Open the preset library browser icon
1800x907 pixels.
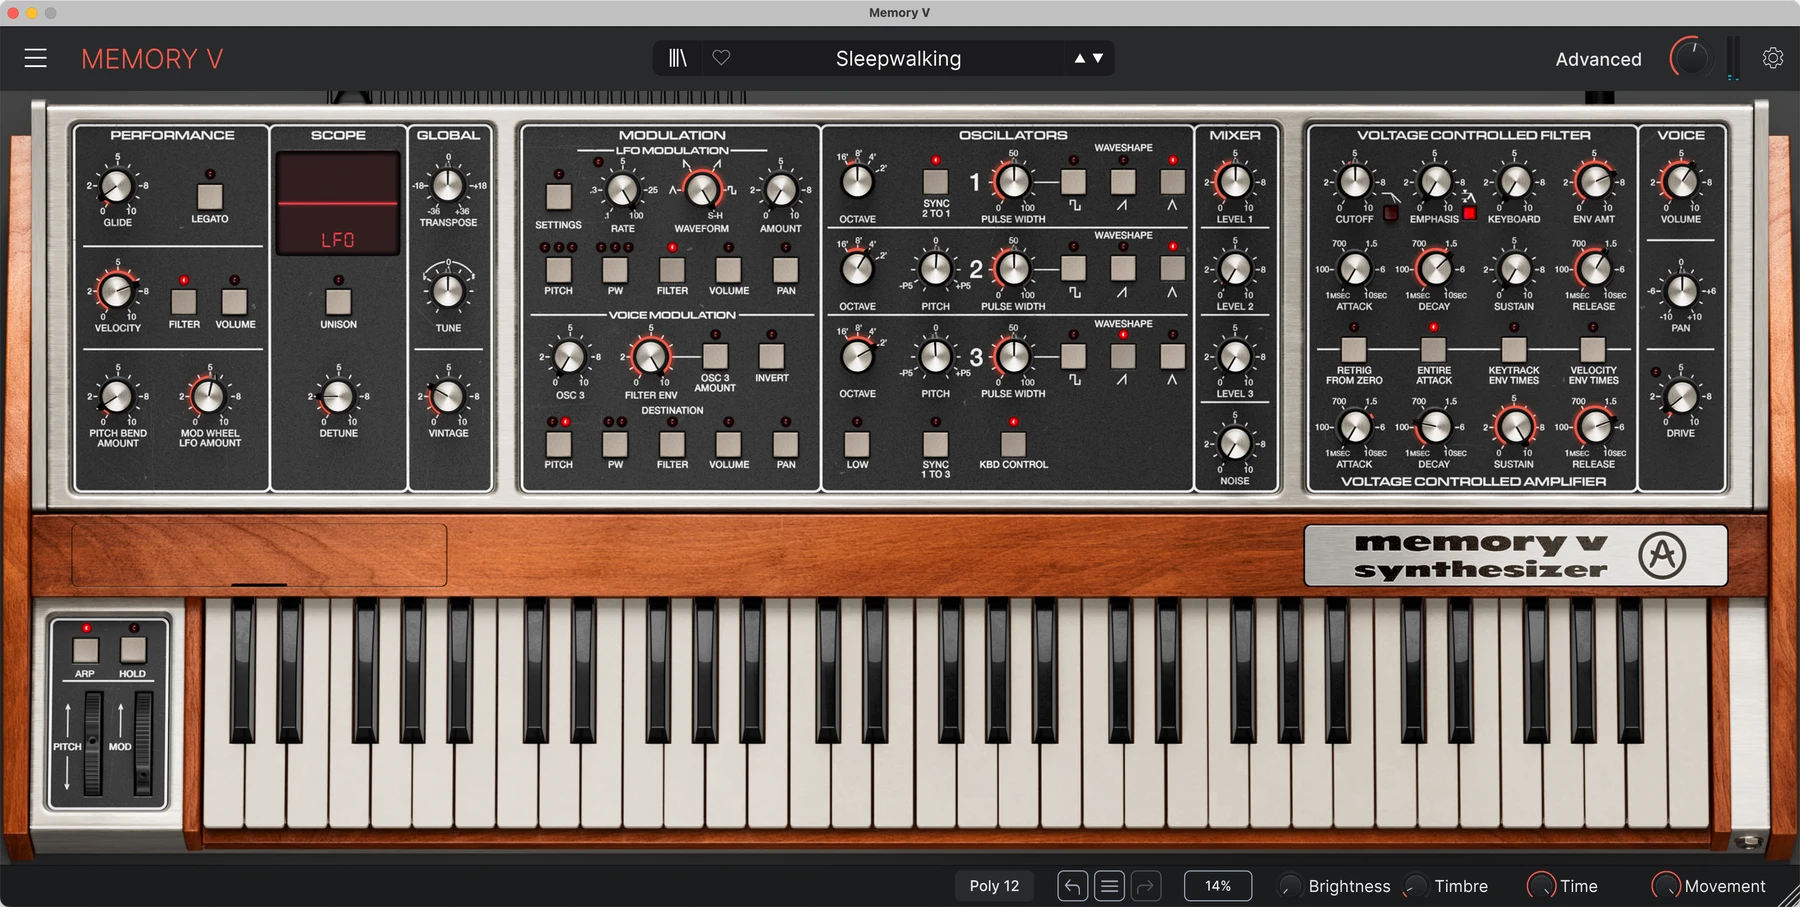[678, 58]
